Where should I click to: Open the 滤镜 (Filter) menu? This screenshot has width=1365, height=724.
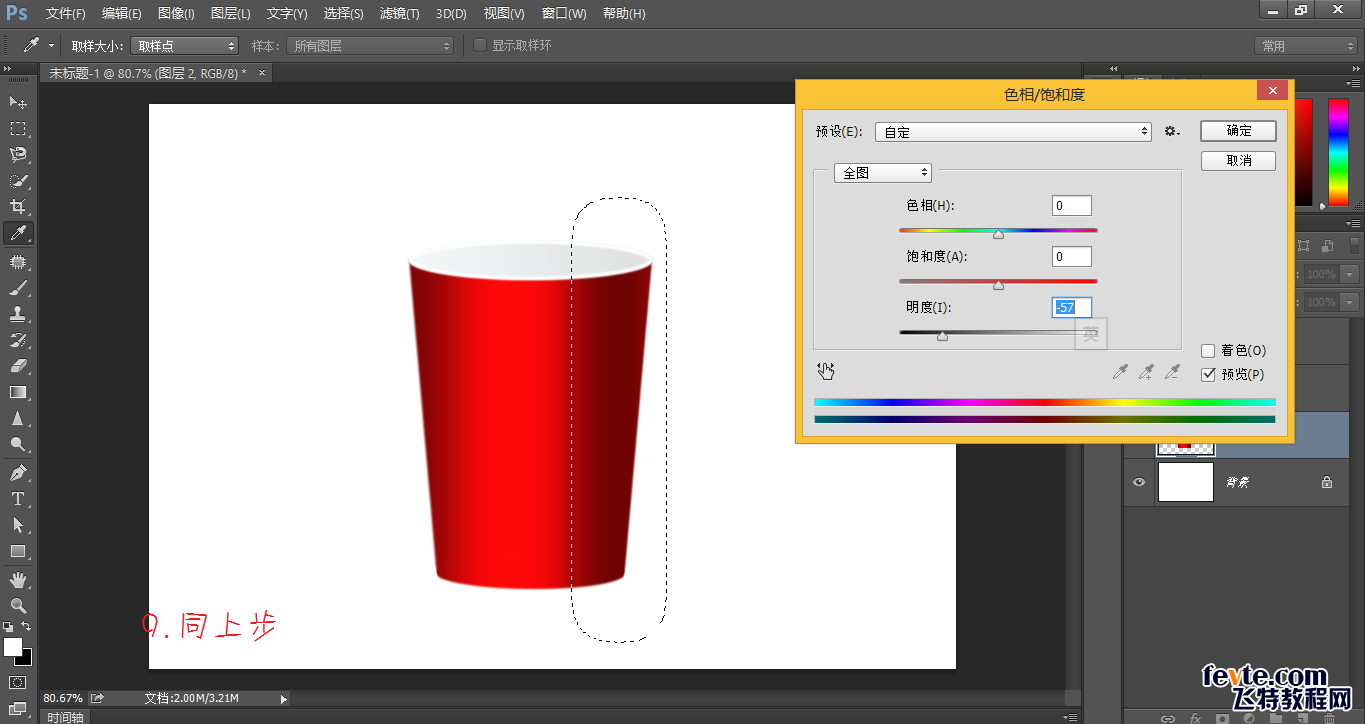[400, 14]
